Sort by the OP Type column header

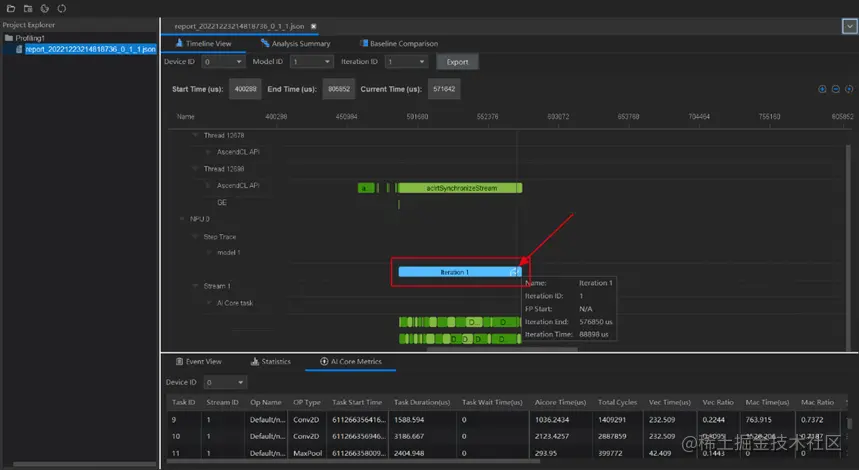coord(307,402)
